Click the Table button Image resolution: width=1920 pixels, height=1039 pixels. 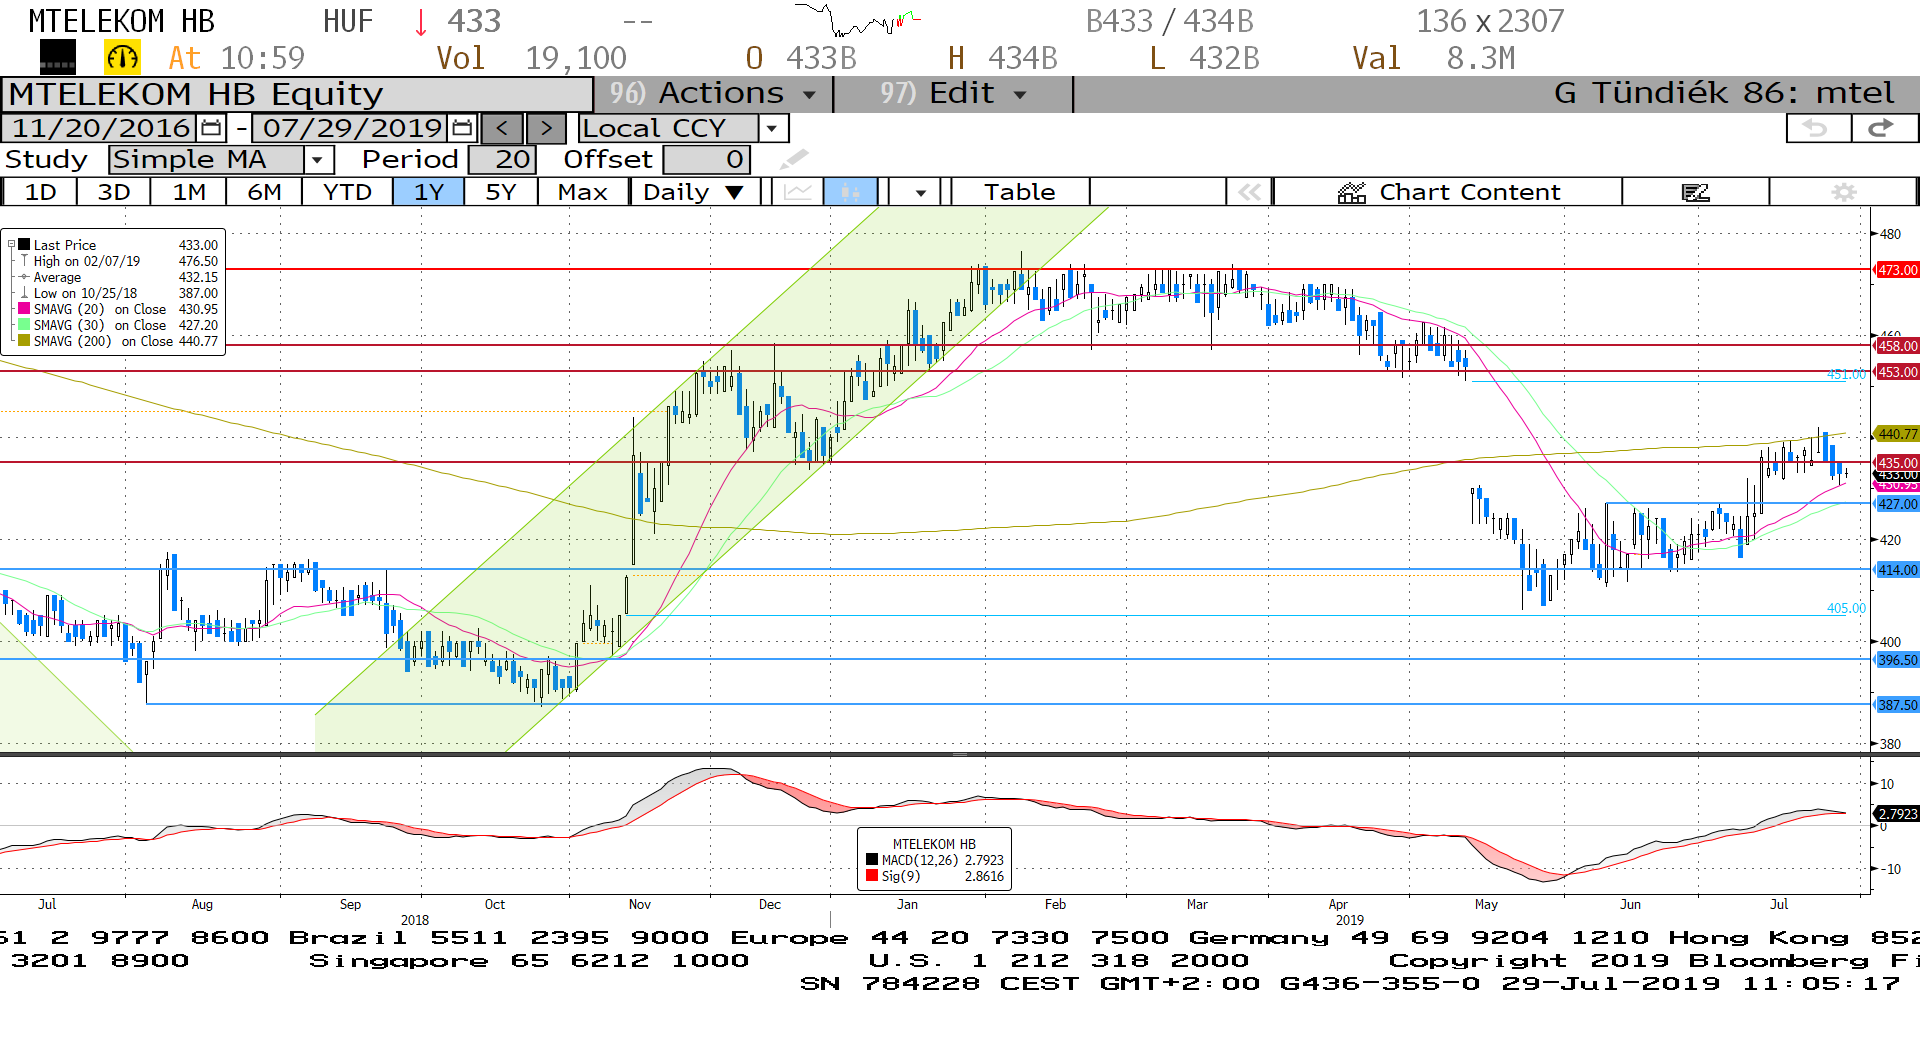point(1020,192)
